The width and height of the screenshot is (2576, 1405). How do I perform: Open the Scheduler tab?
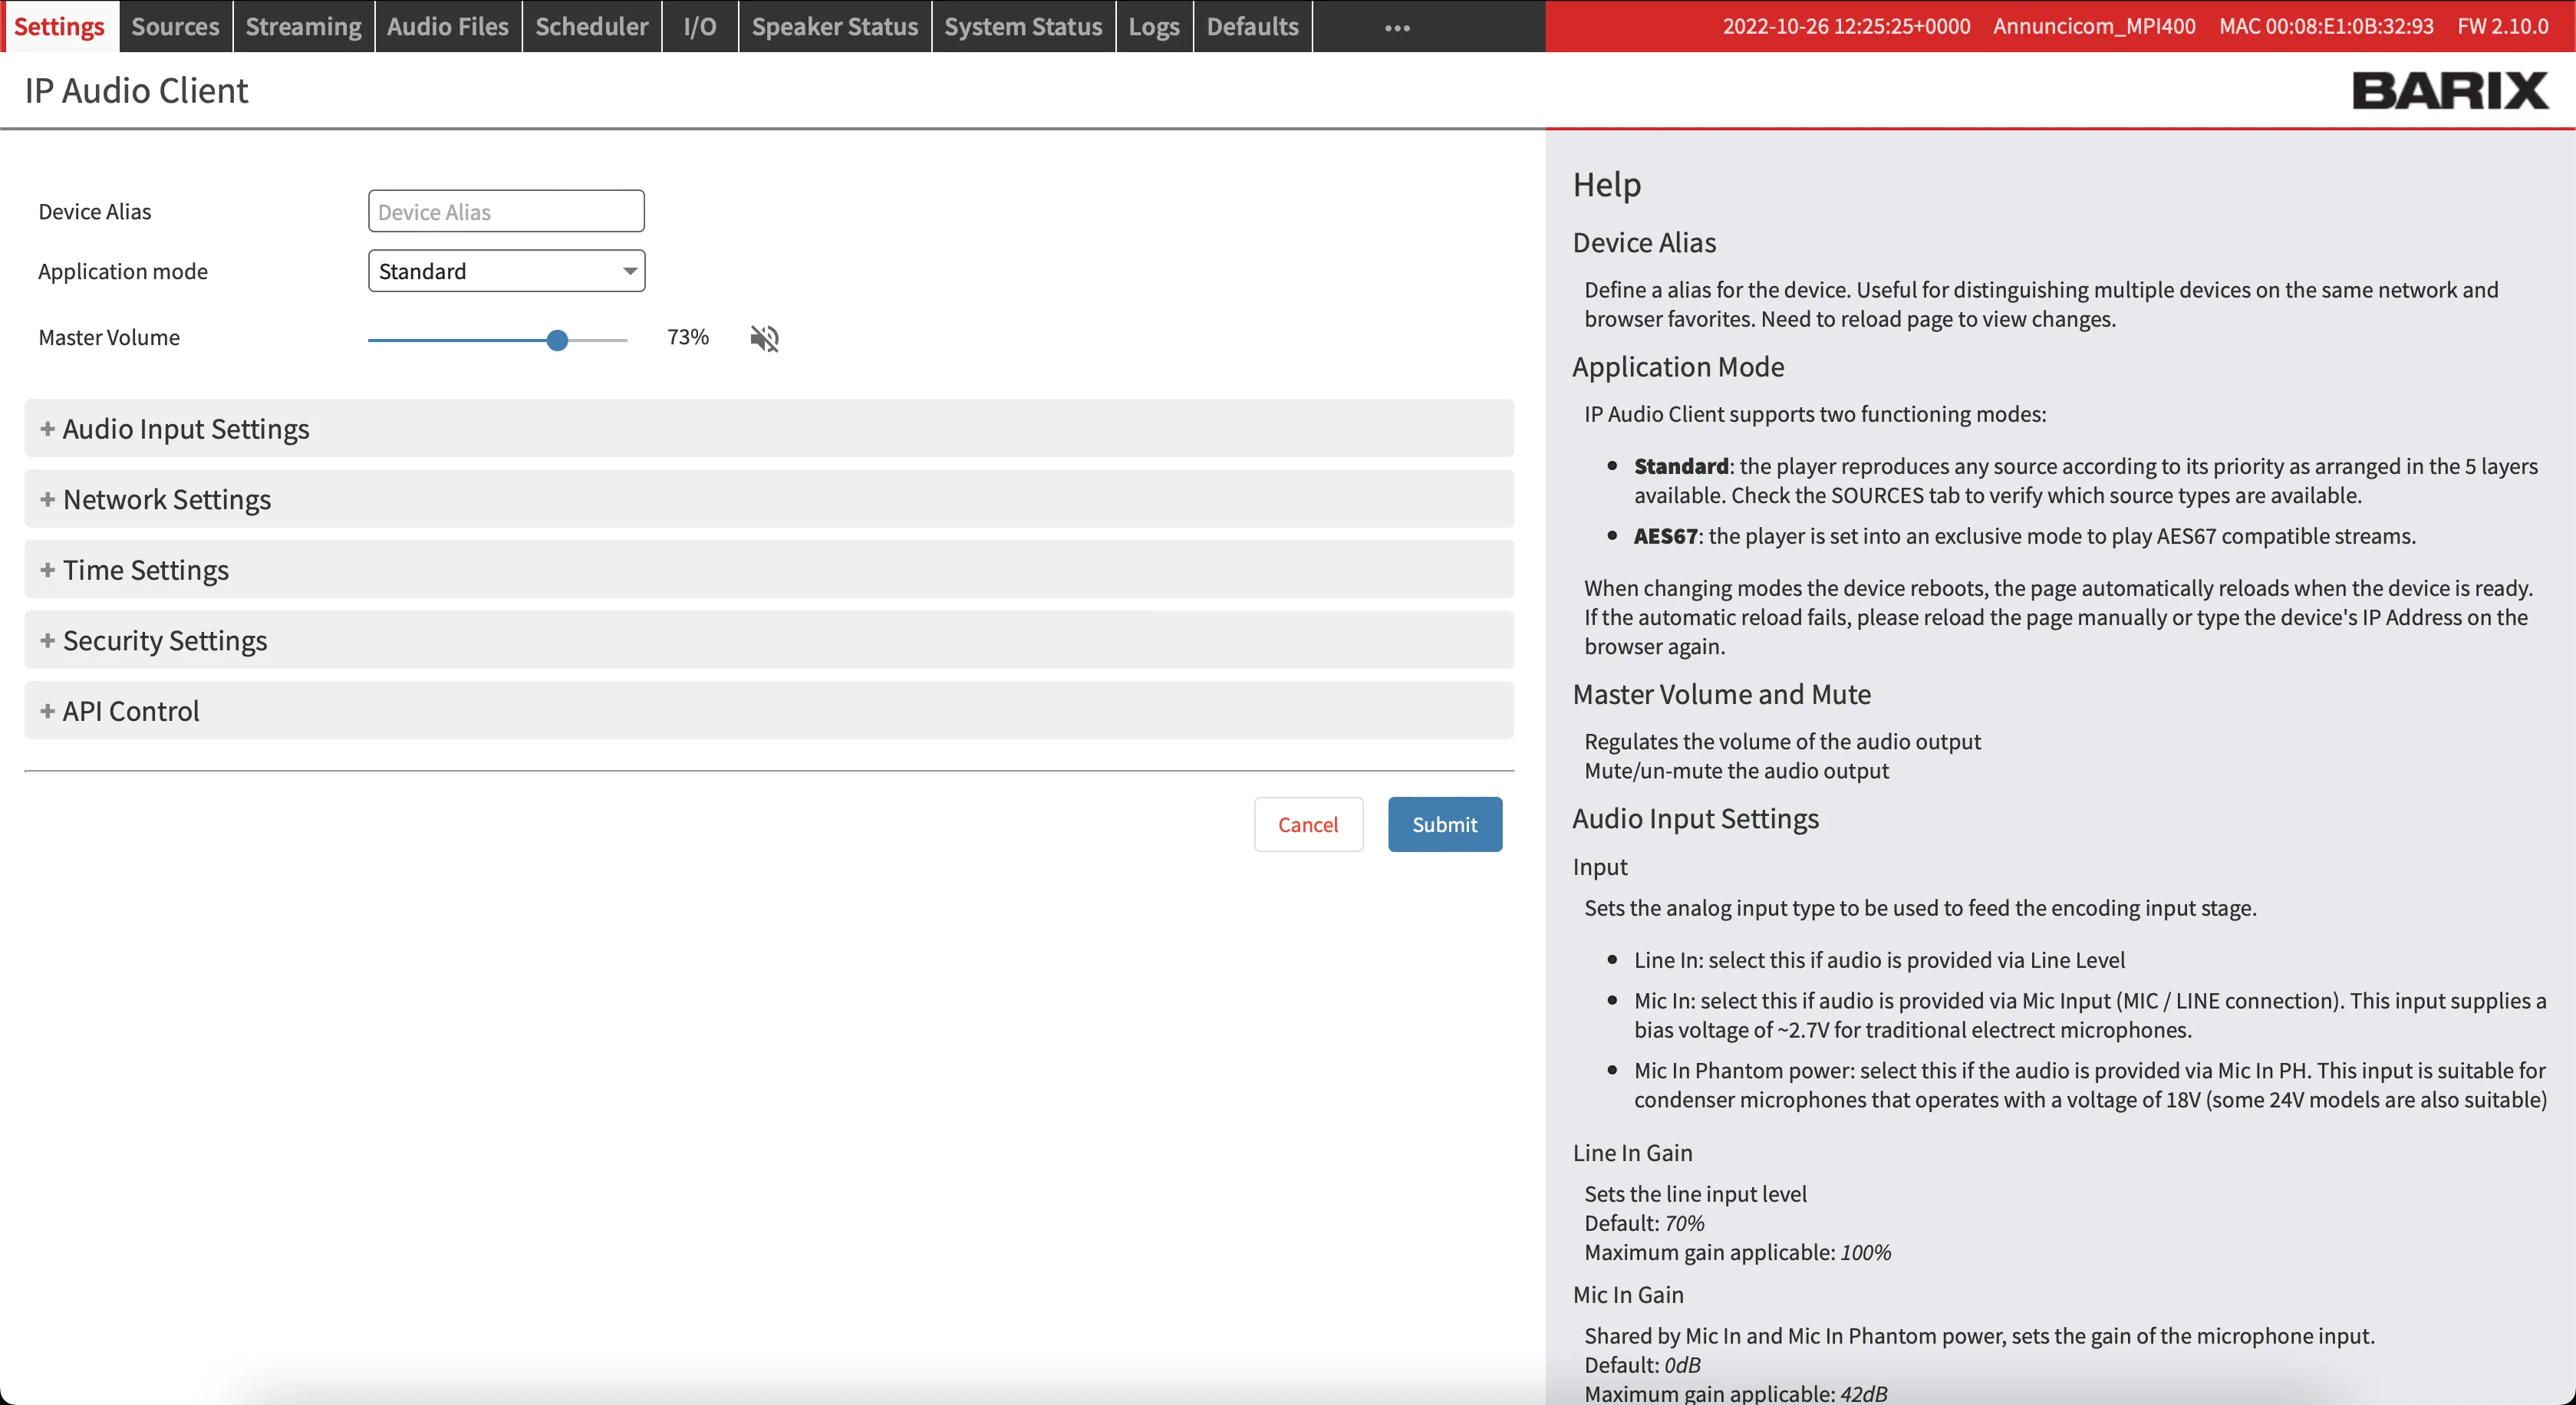click(x=592, y=26)
